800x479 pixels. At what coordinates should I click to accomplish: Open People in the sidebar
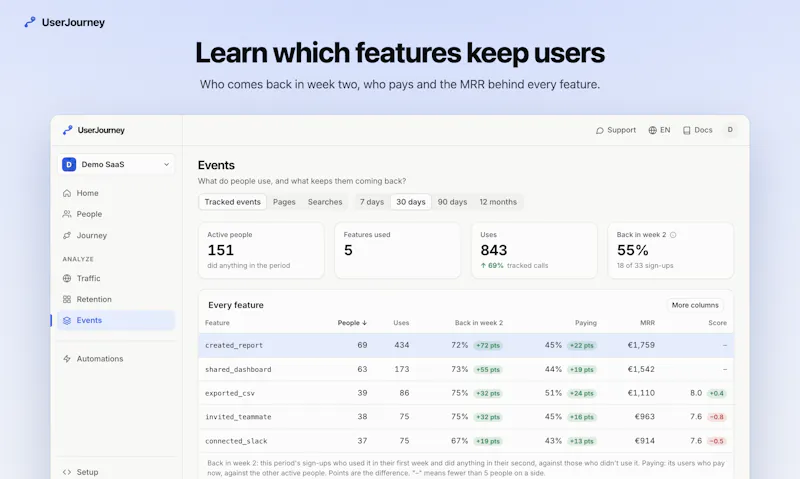pos(116,214)
